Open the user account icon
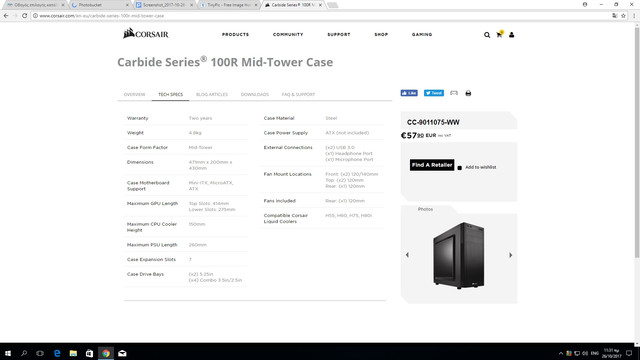This screenshot has width=640, height=360. (511, 35)
